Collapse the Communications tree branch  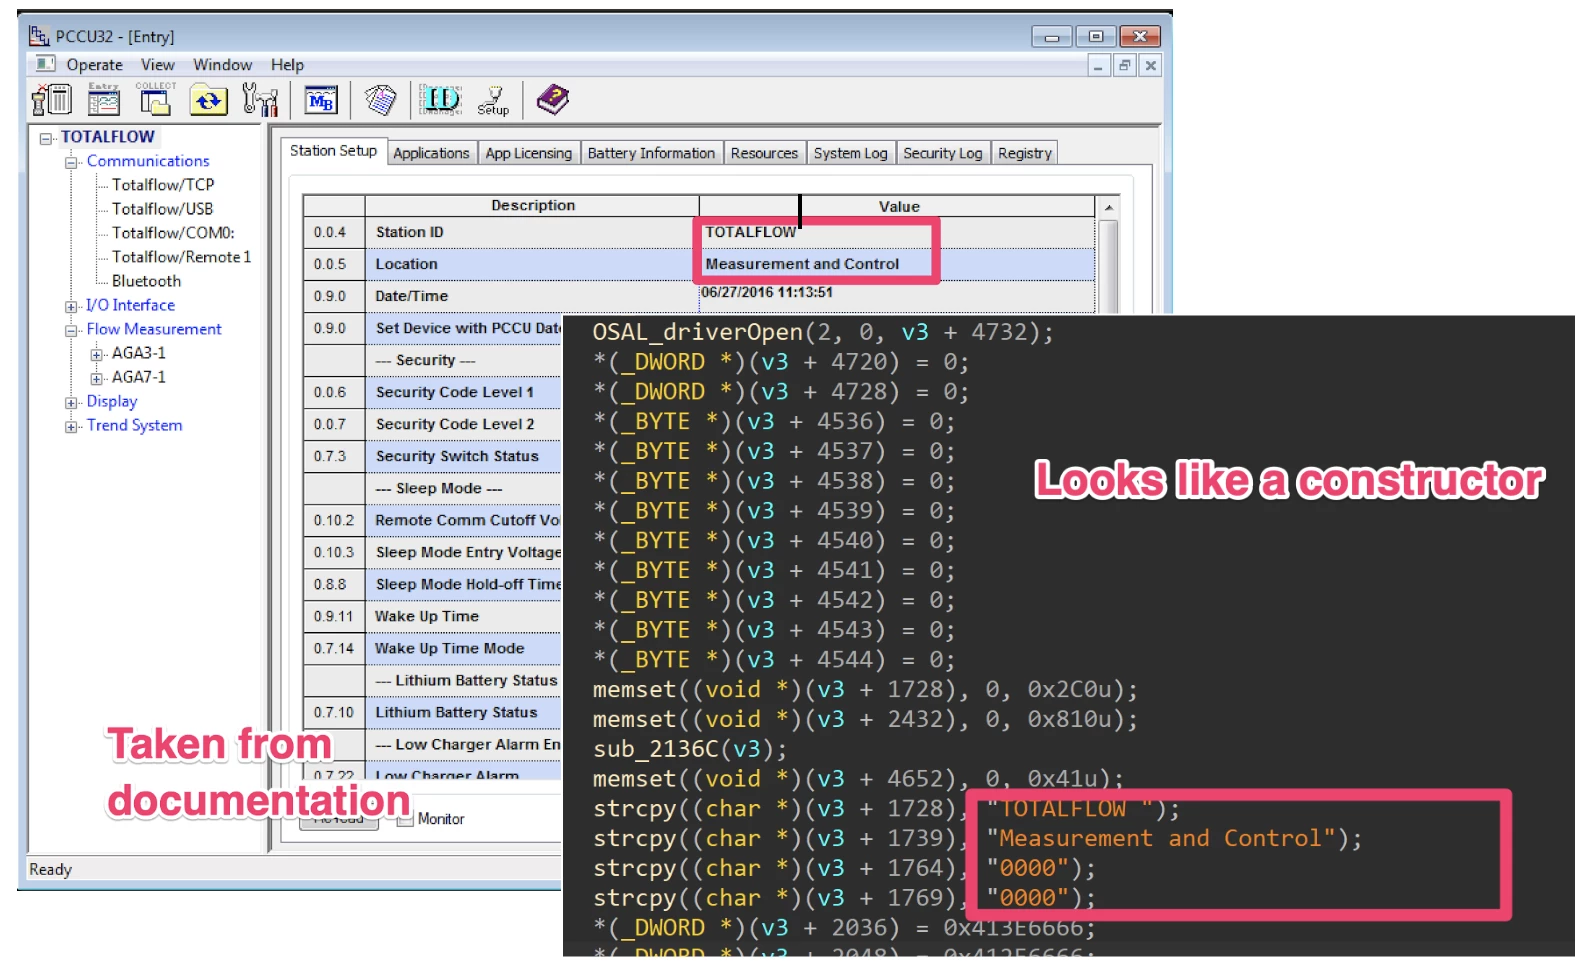click(x=71, y=162)
